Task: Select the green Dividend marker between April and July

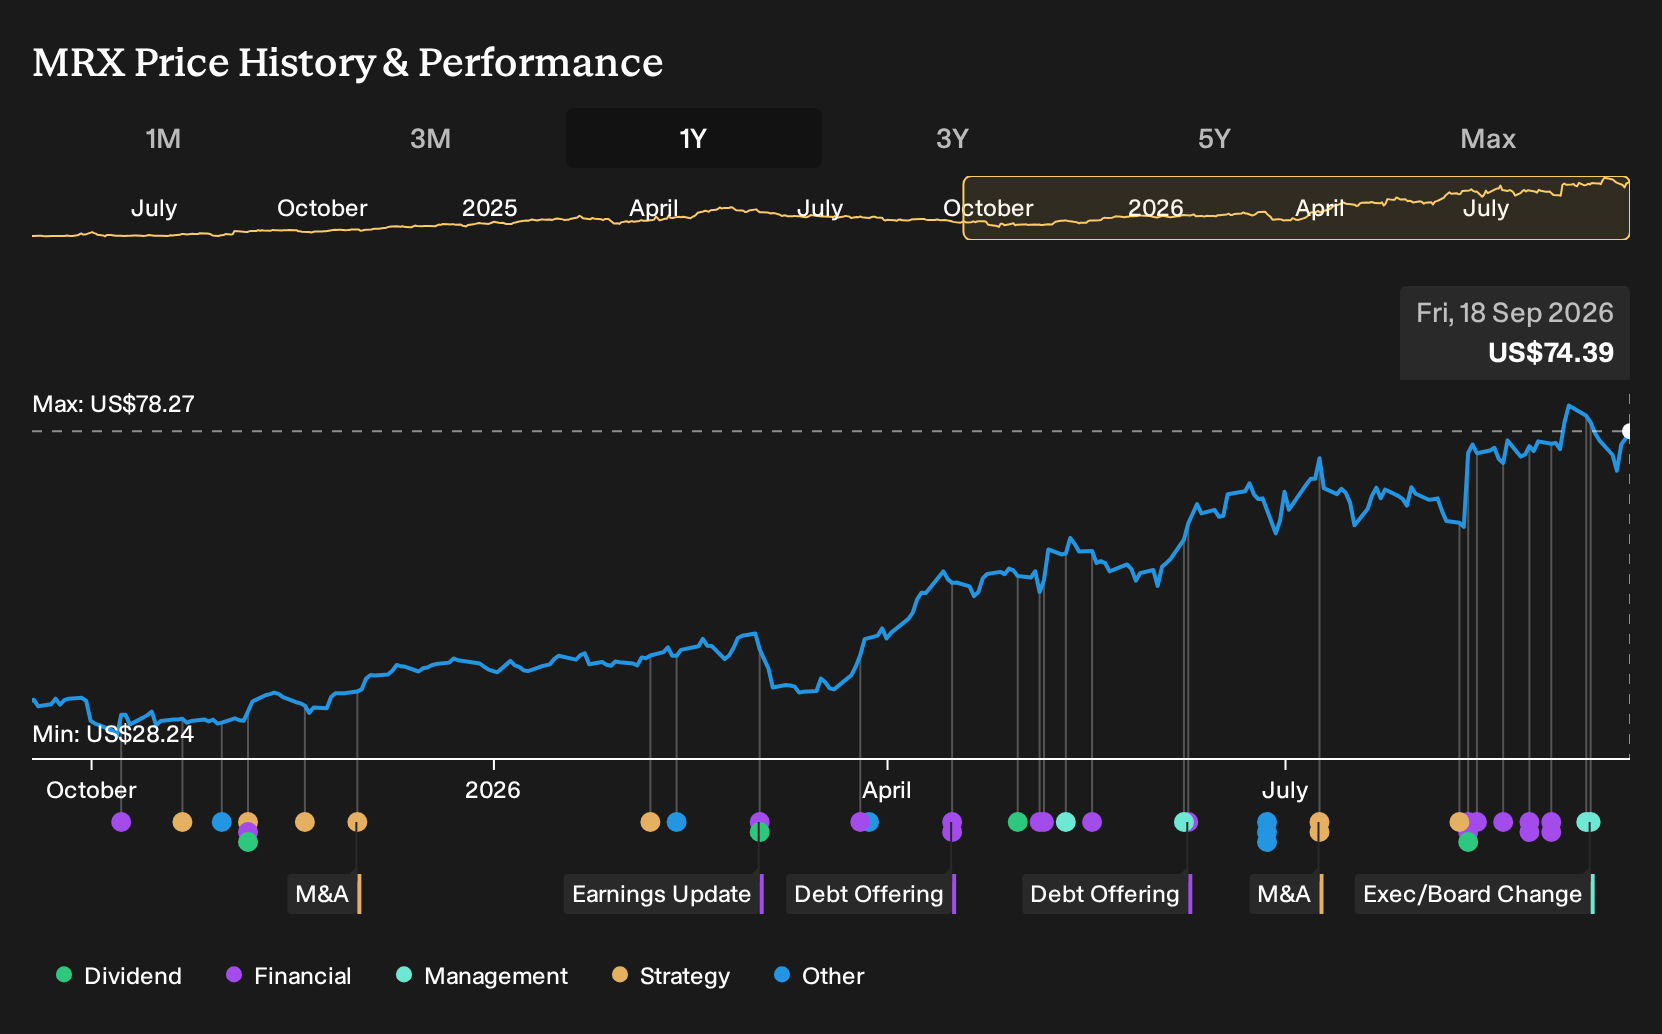Action: coord(1018,822)
